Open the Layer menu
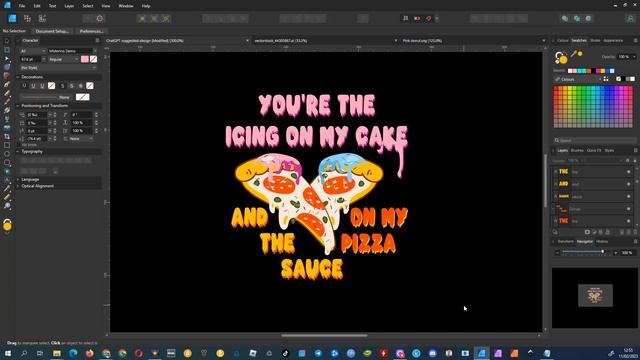Viewport: 640px width, 360px height. click(69, 6)
